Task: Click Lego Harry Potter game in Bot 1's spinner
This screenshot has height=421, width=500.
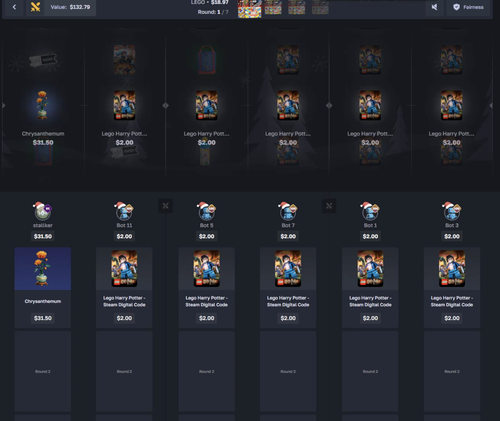Action: click(x=370, y=105)
